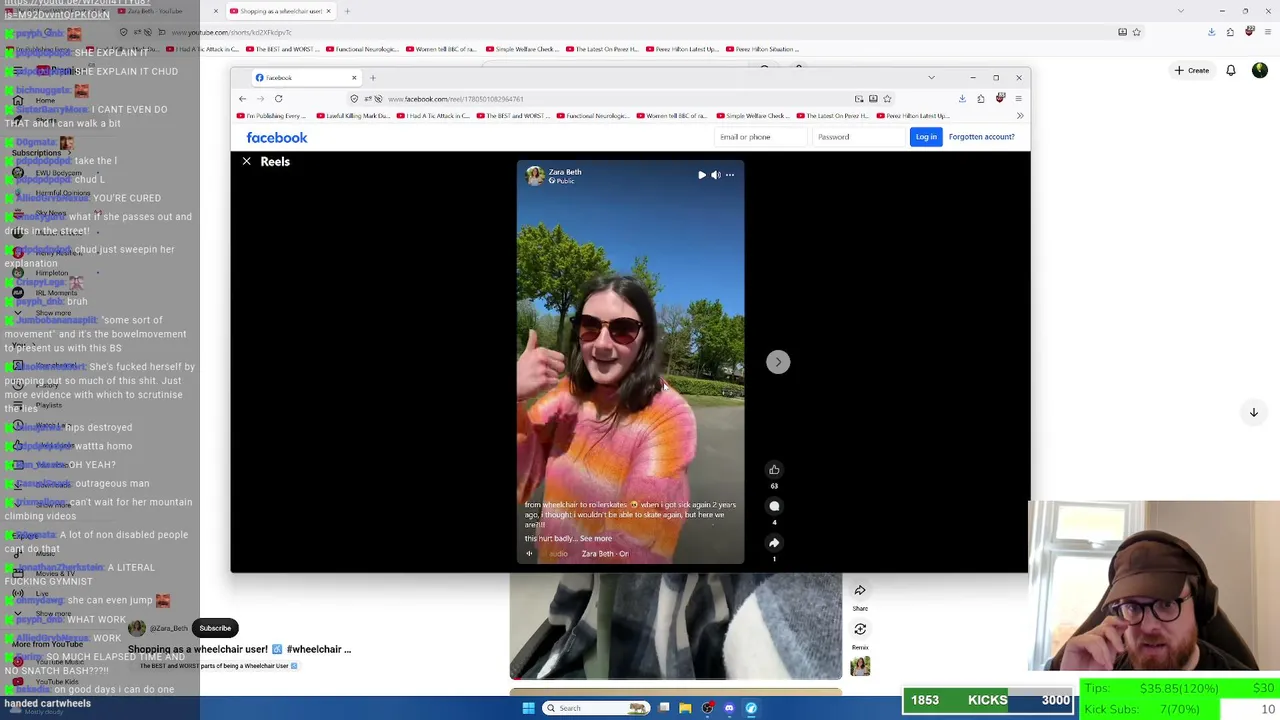
Task: Subscribe to the Zara_Beth channel
Action: pos(215,628)
